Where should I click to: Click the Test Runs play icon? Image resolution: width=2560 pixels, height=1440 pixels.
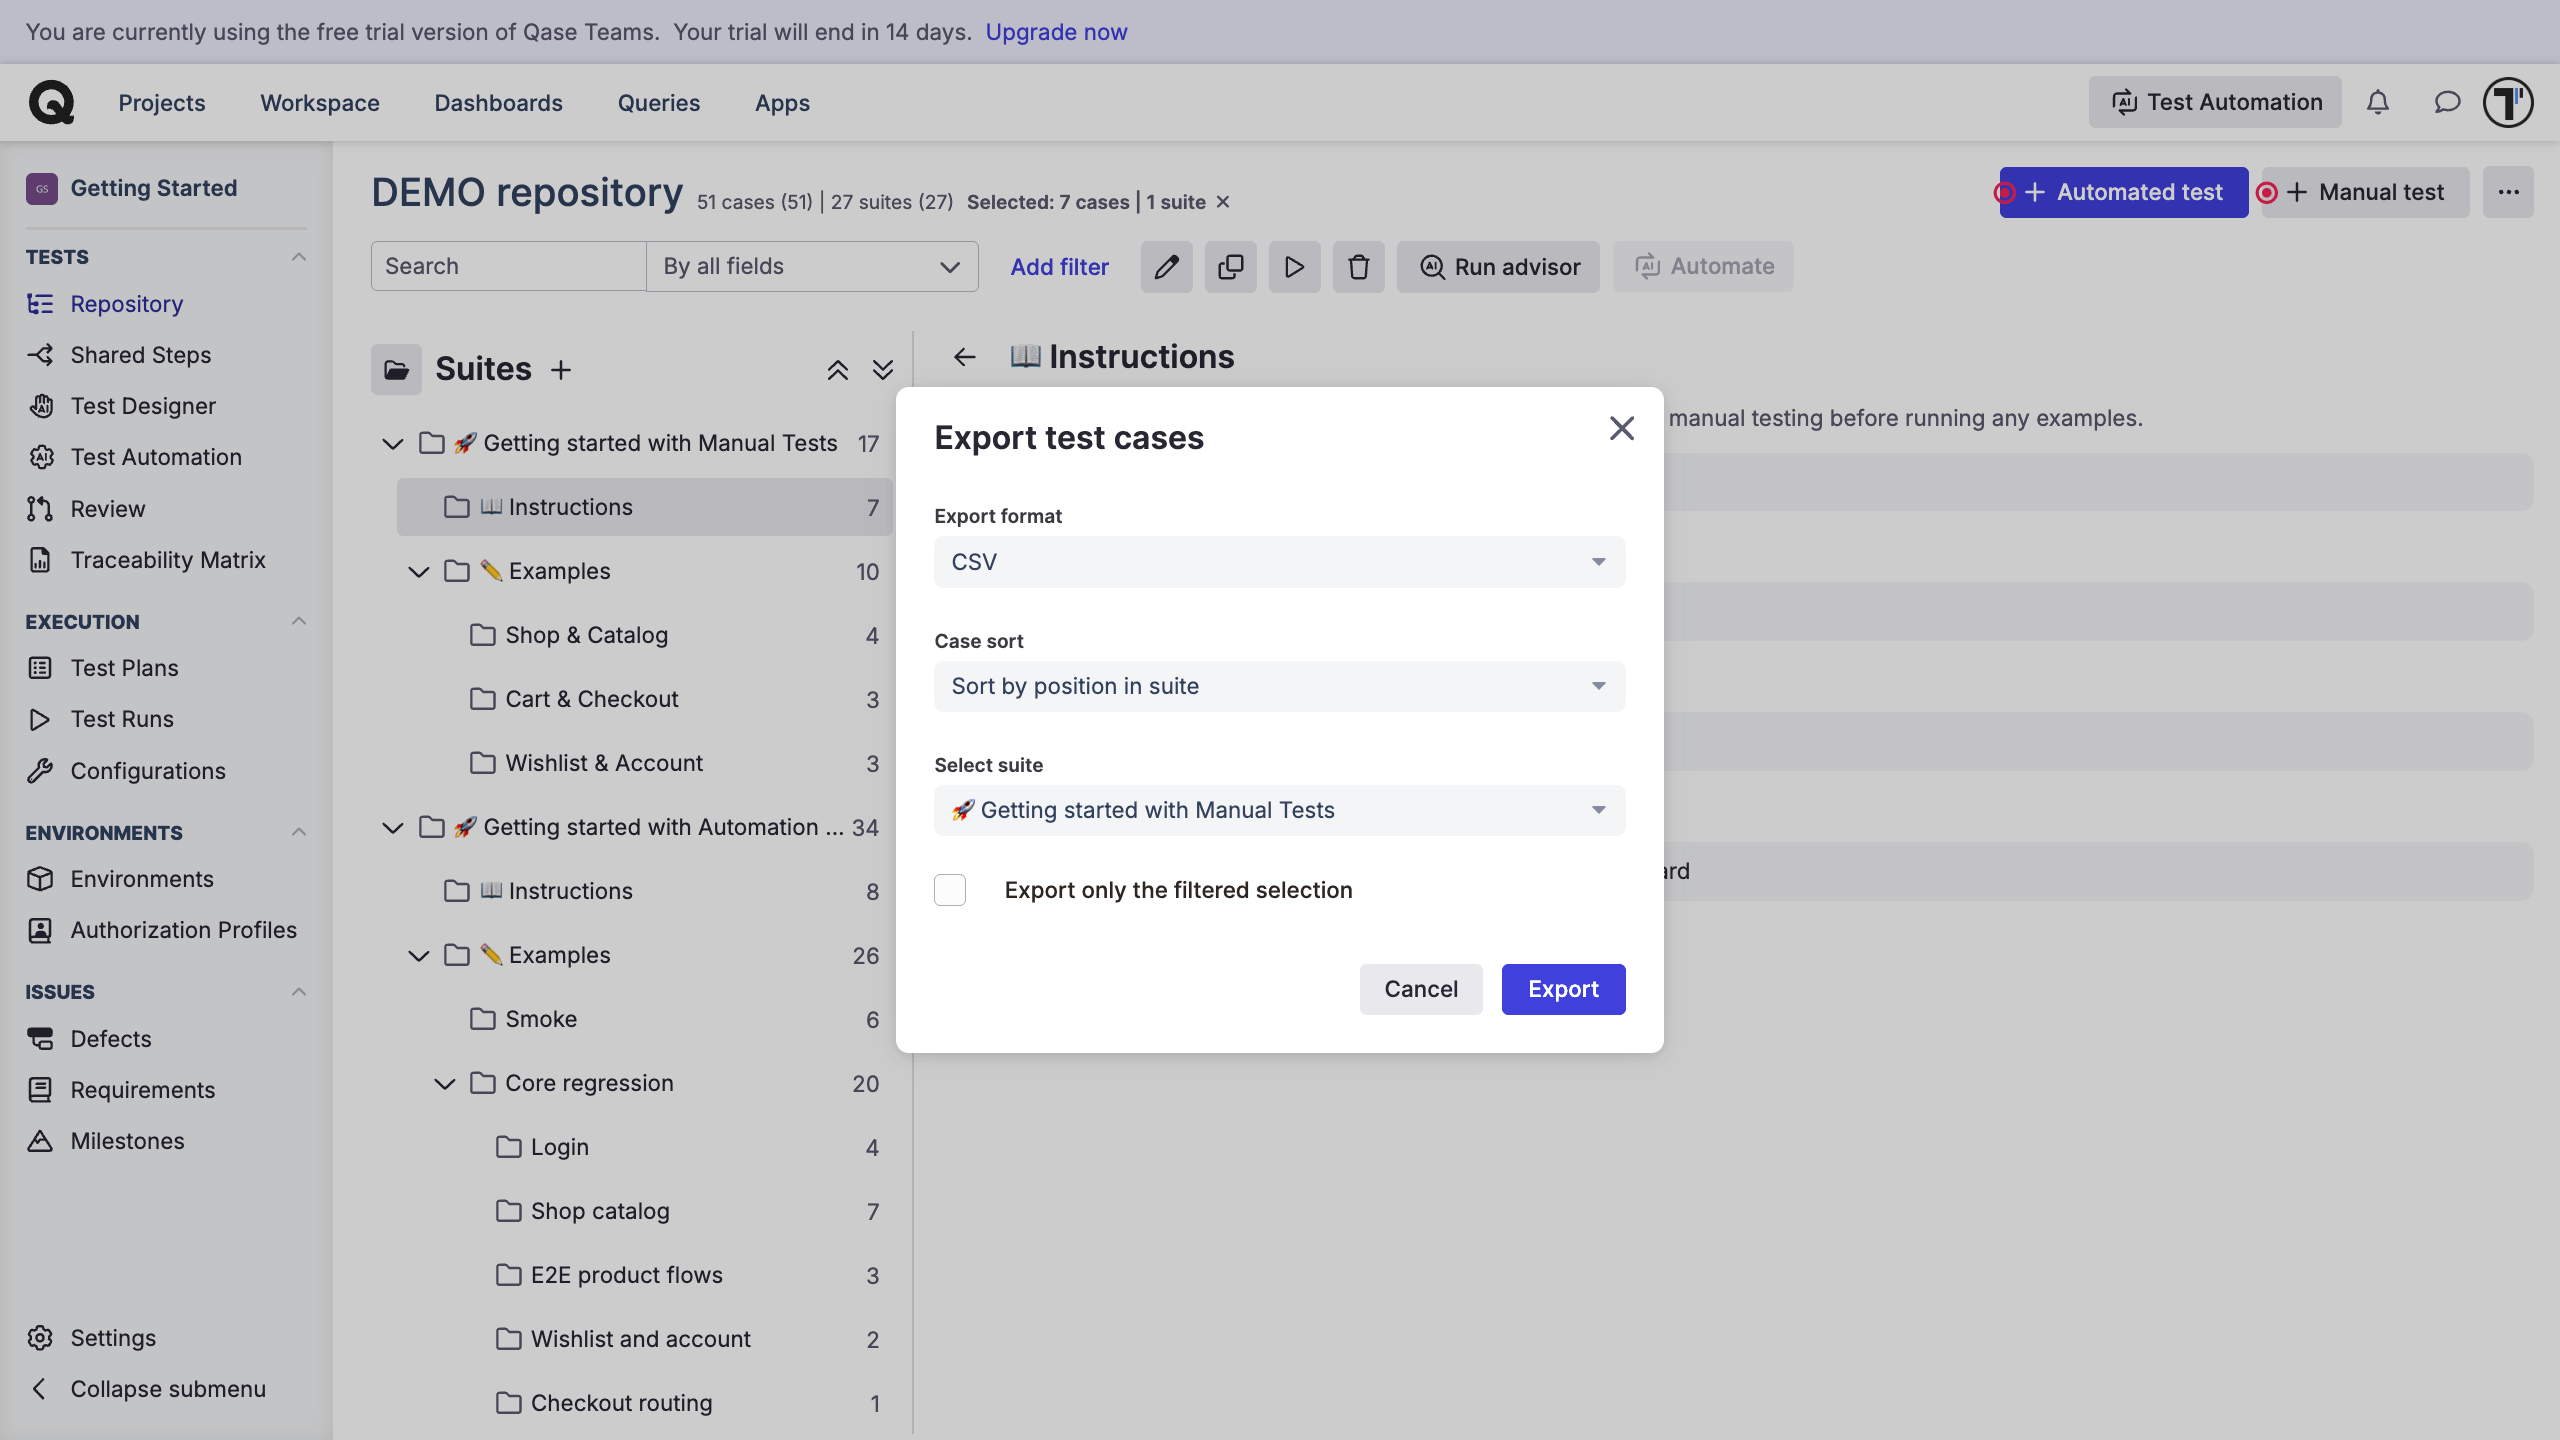[x=40, y=719]
